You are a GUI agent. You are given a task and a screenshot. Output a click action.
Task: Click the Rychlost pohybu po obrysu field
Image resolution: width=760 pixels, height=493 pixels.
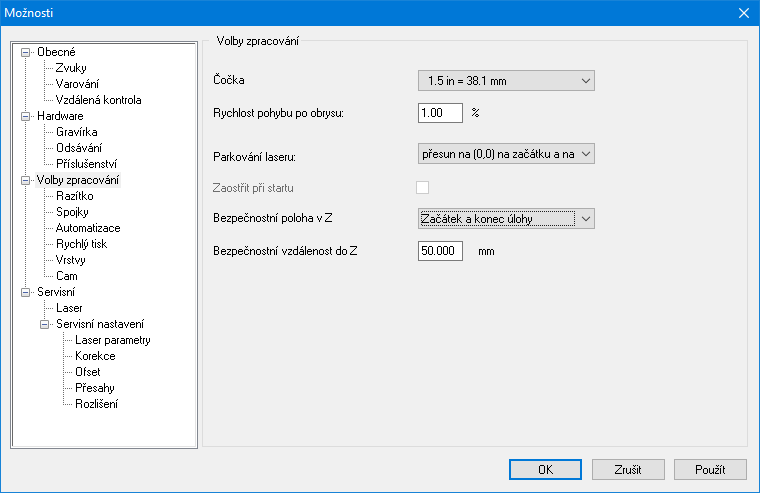tap(440, 113)
